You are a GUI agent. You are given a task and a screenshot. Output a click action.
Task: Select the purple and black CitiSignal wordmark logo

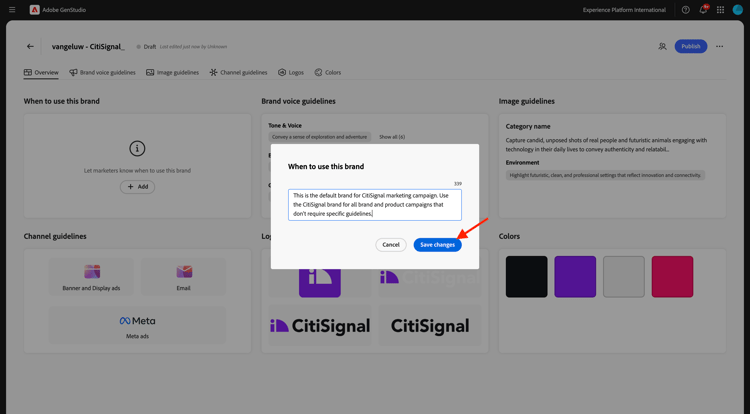320,326
